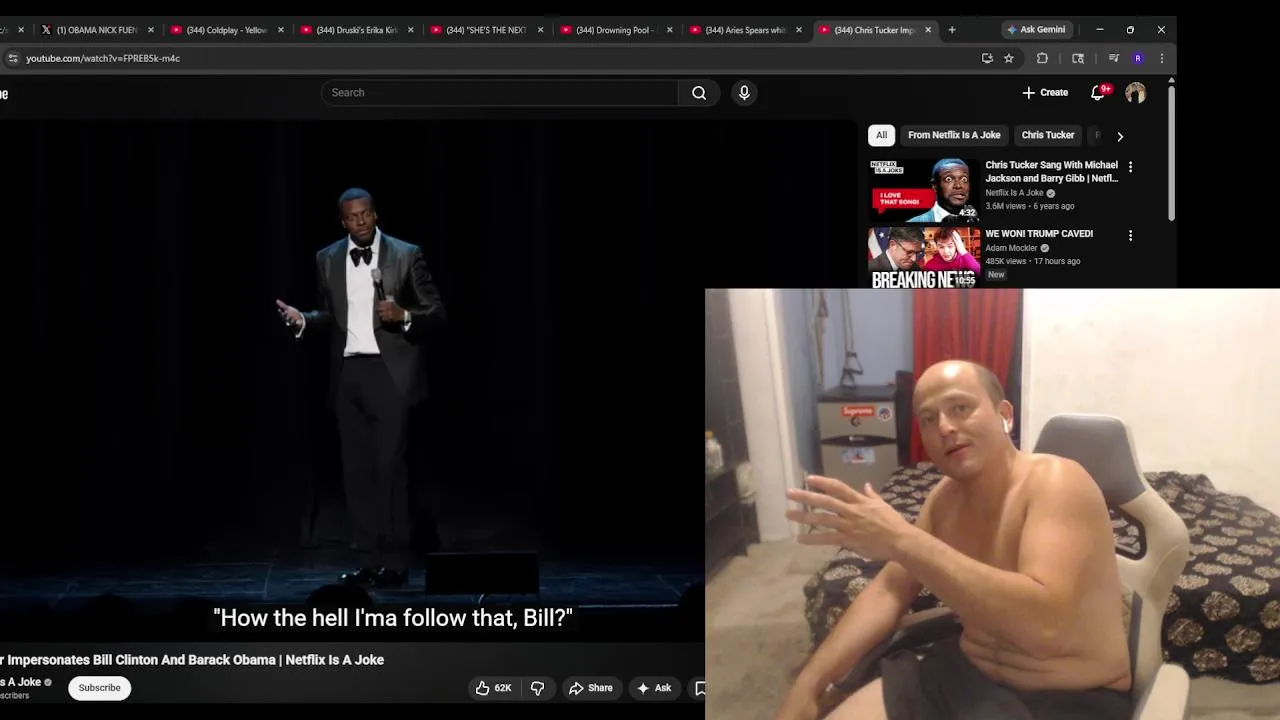Share the video

(x=590, y=688)
